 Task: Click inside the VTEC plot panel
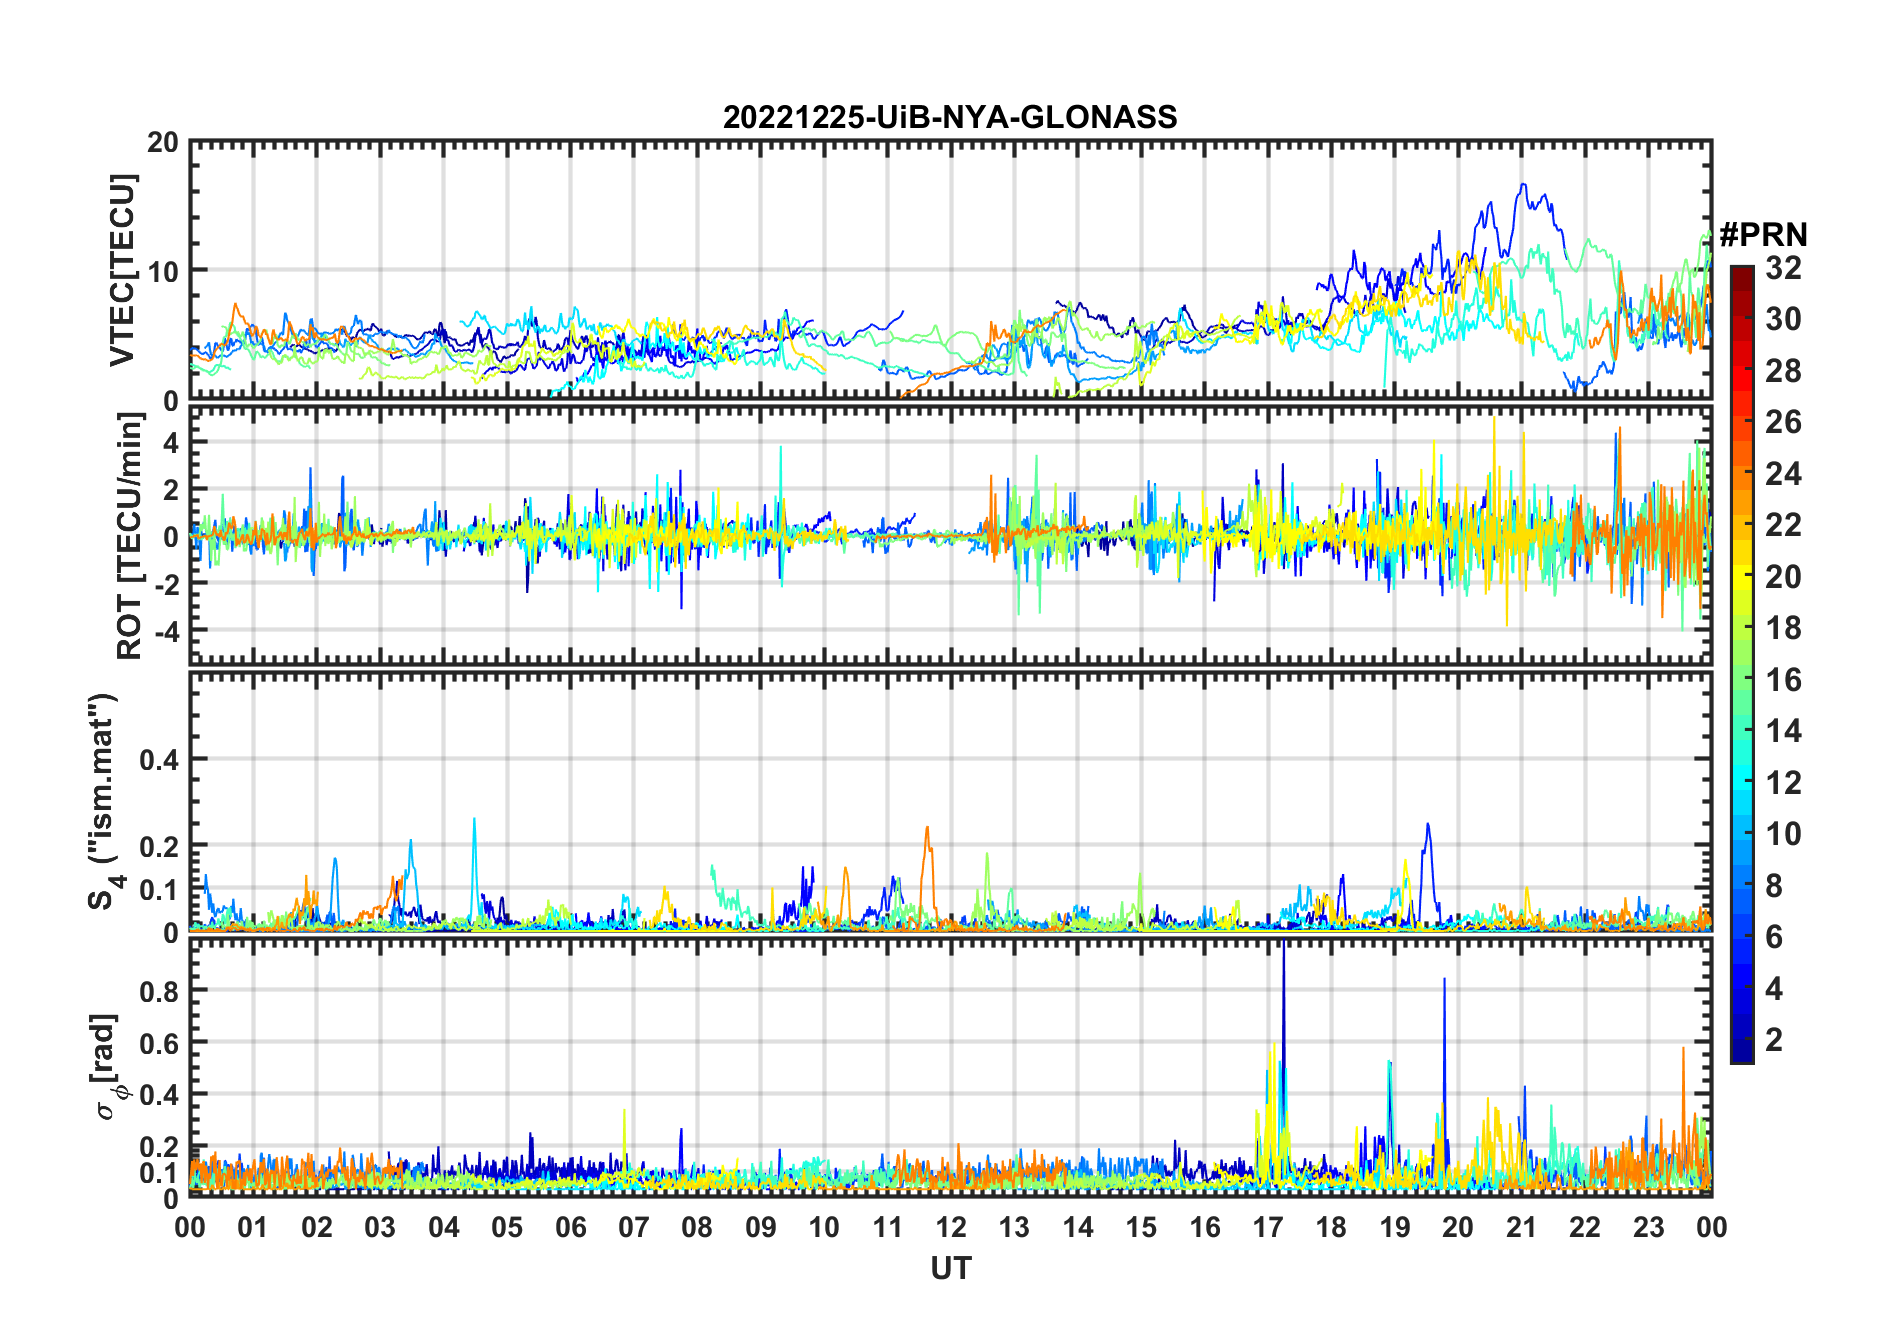tap(951, 270)
